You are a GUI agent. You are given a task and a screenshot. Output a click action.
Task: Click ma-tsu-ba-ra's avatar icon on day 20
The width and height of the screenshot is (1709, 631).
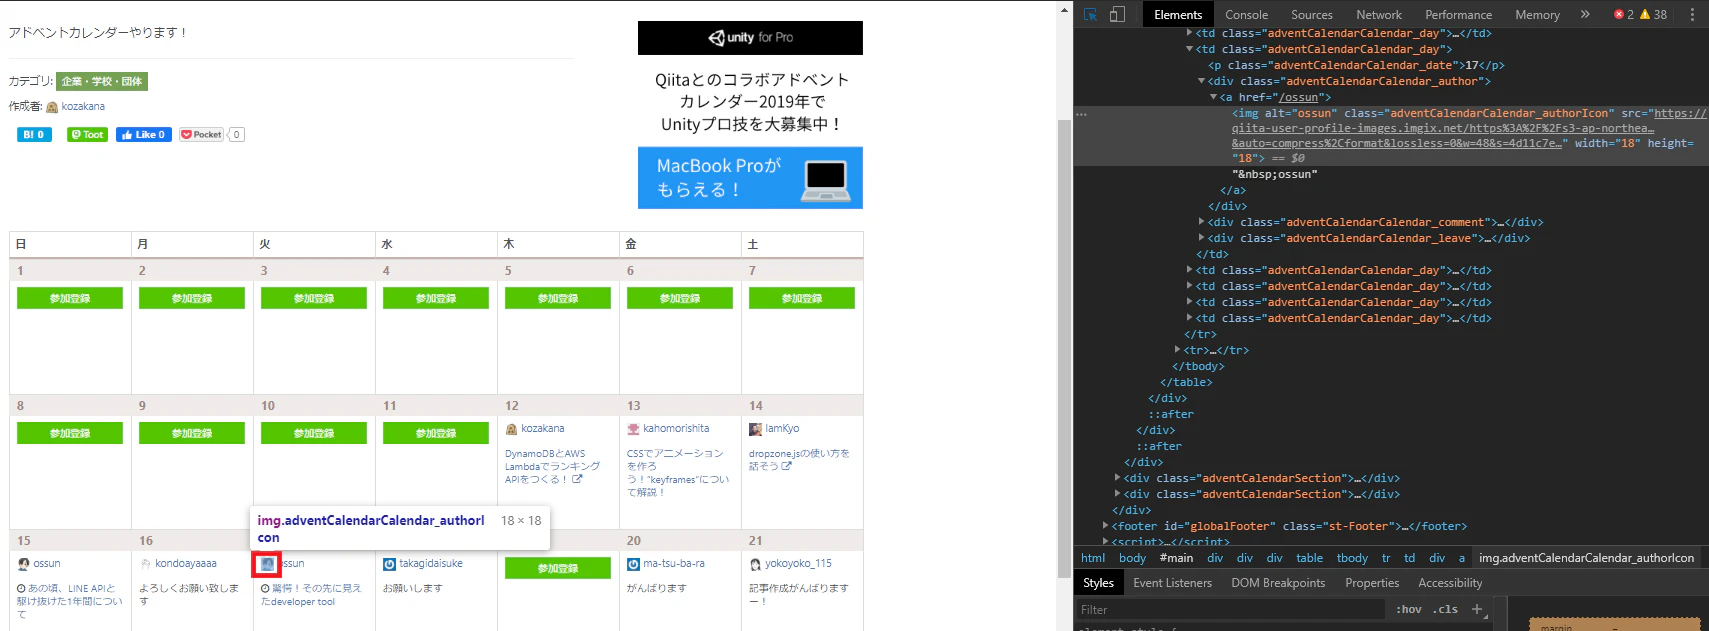(633, 564)
